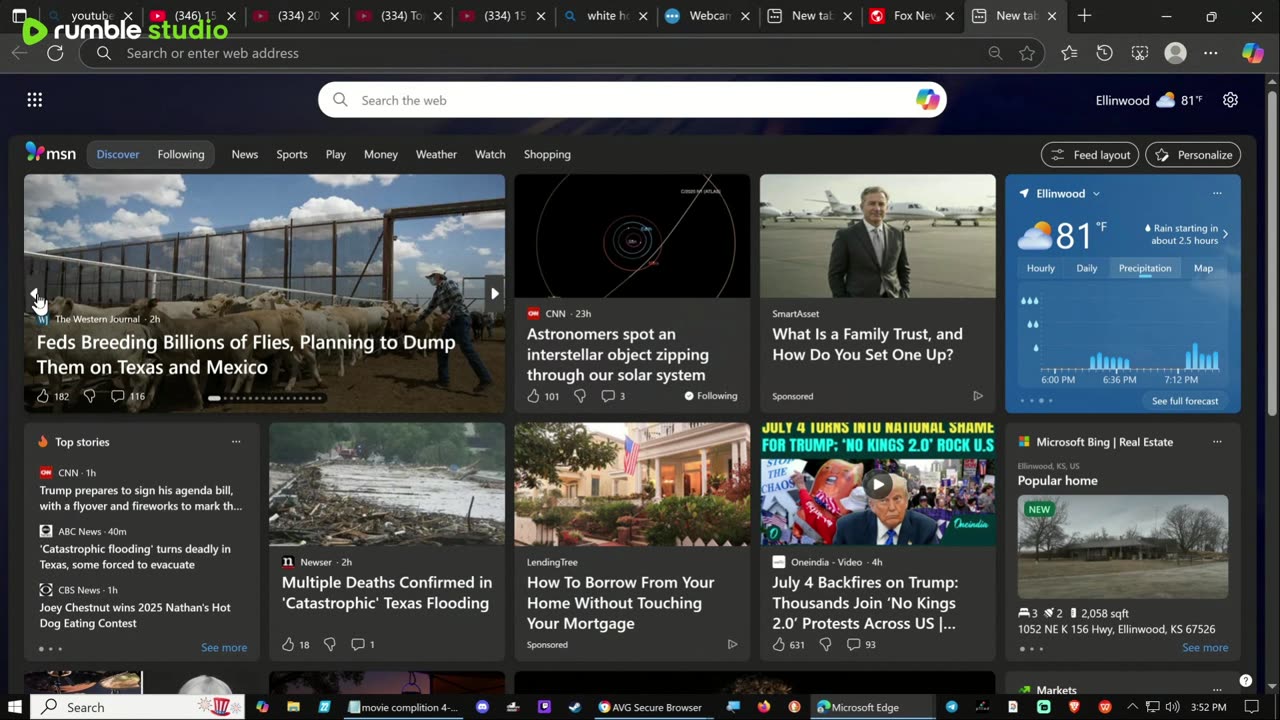Click the ad choices icon on LendingTree card
Viewport: 1280px width, 720px height.
point(732,645)
